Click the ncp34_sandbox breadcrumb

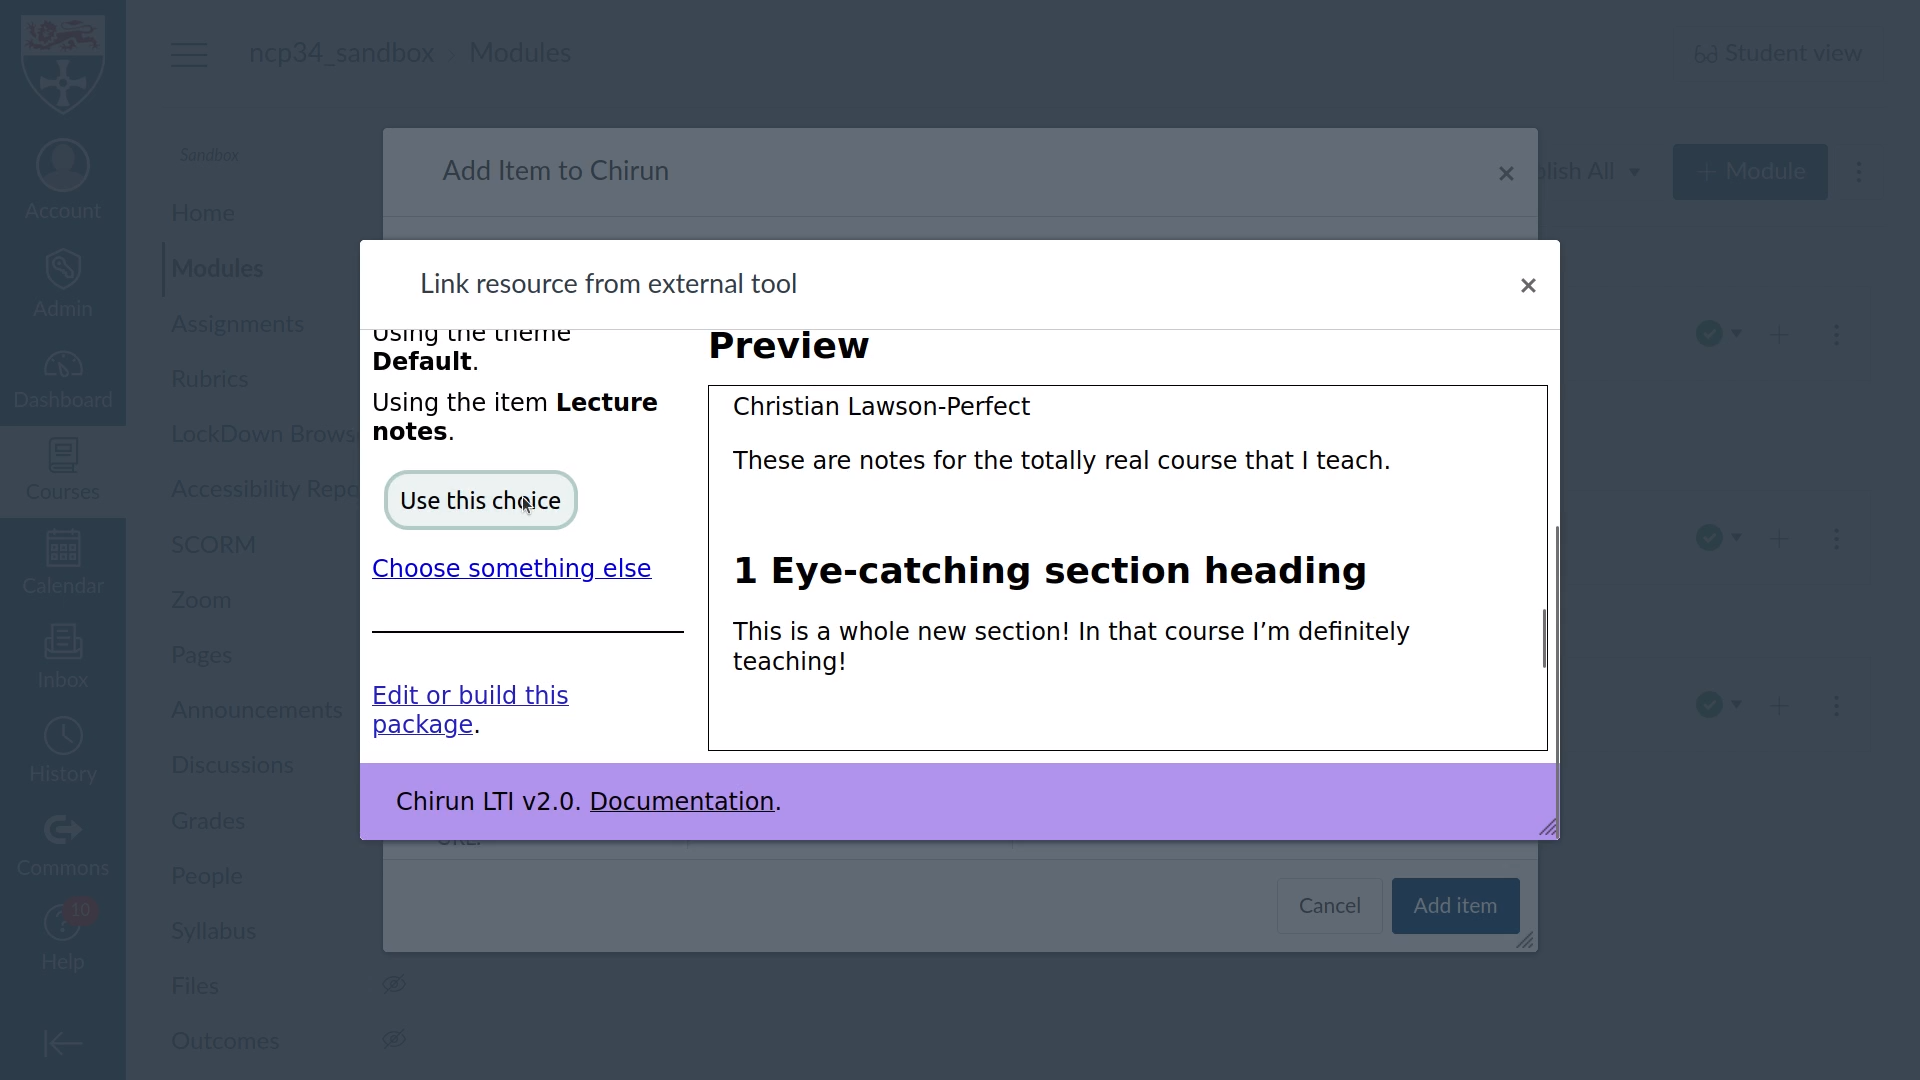pyautogui.click(x=341, y=53)
